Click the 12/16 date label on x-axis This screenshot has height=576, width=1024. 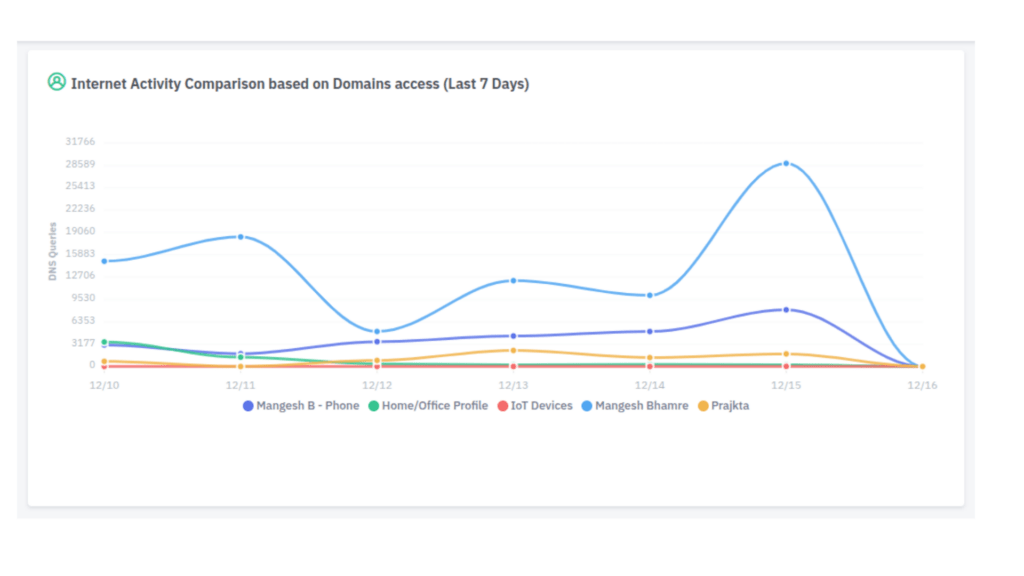coord(922,385)
